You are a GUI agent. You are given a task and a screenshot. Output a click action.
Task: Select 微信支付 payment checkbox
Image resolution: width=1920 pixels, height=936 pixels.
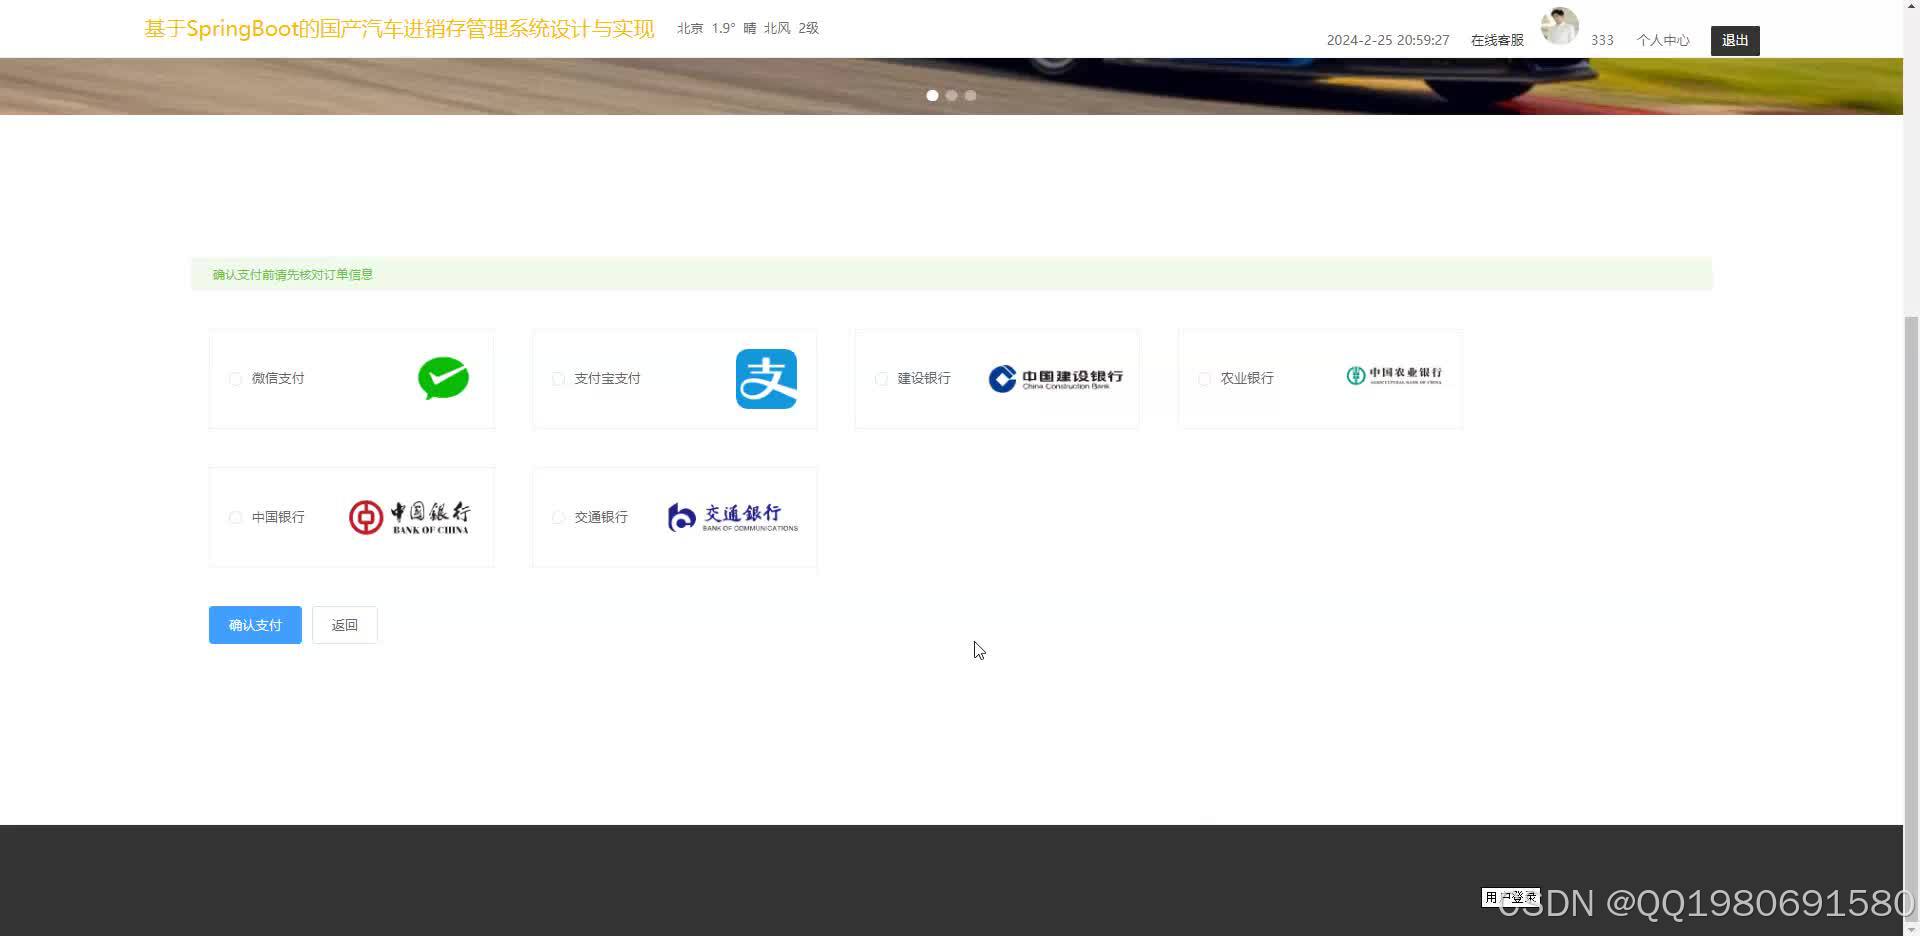(235, 379)
